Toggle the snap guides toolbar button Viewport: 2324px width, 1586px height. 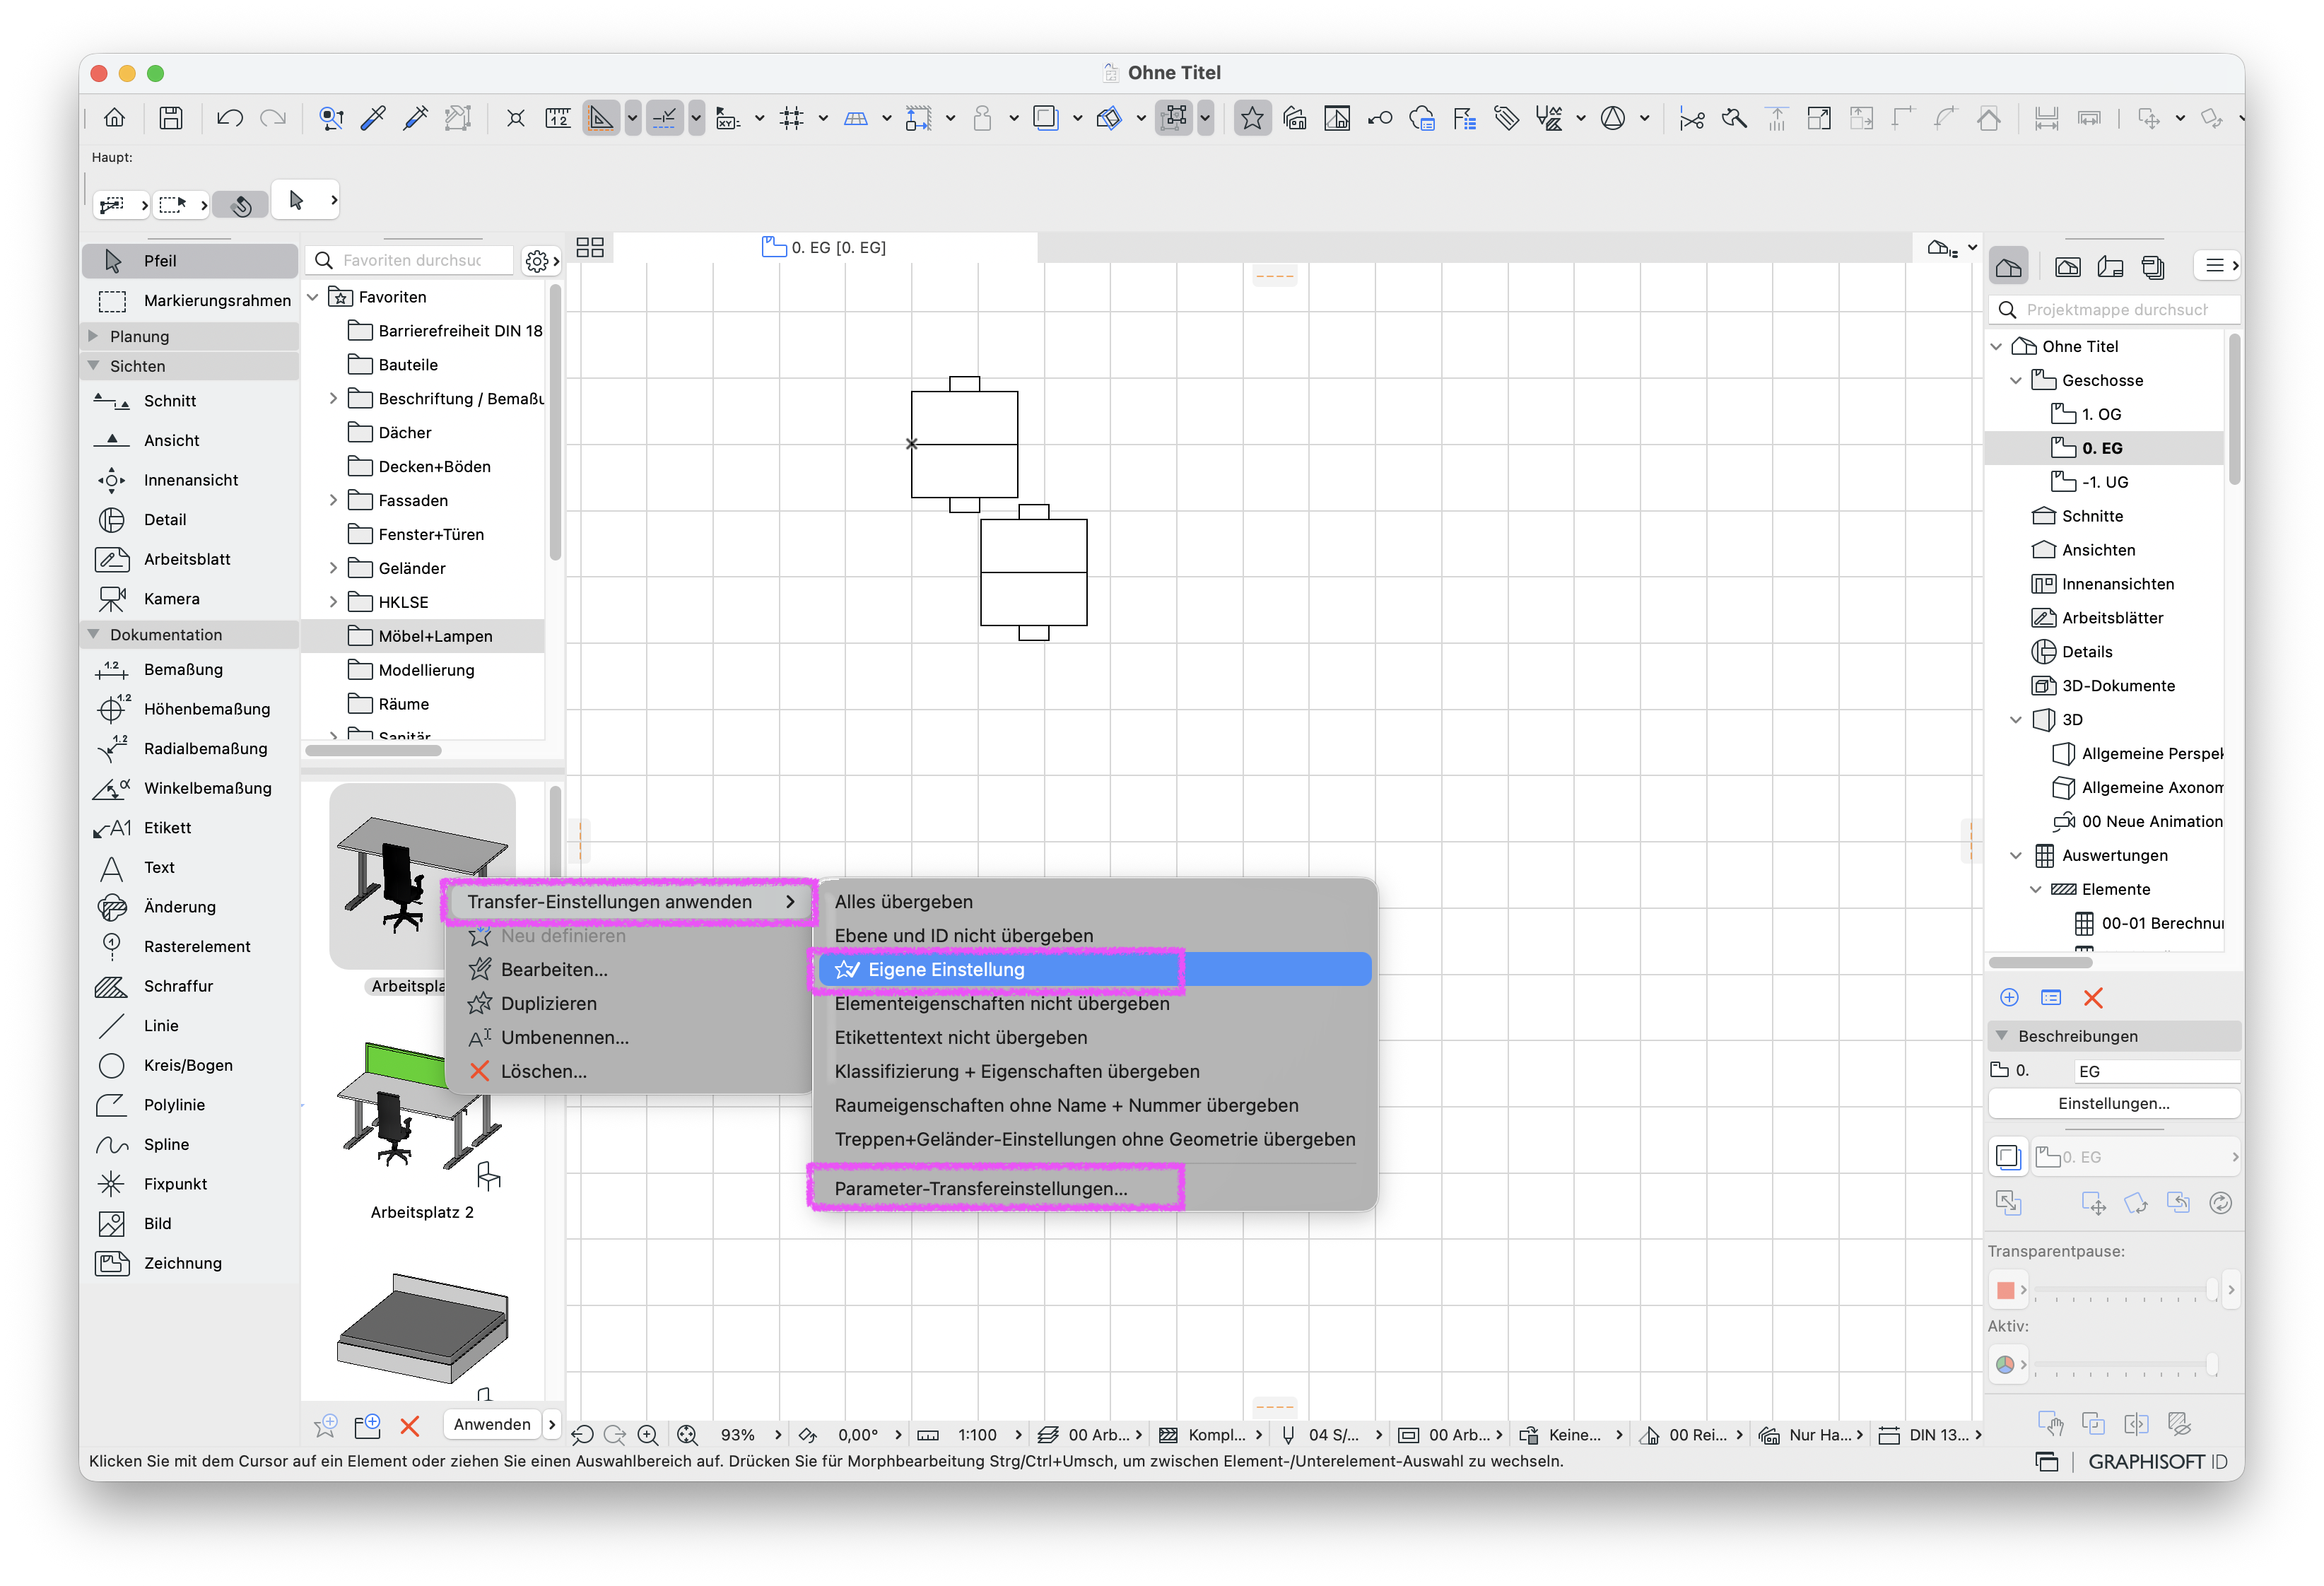pos(664,118)
